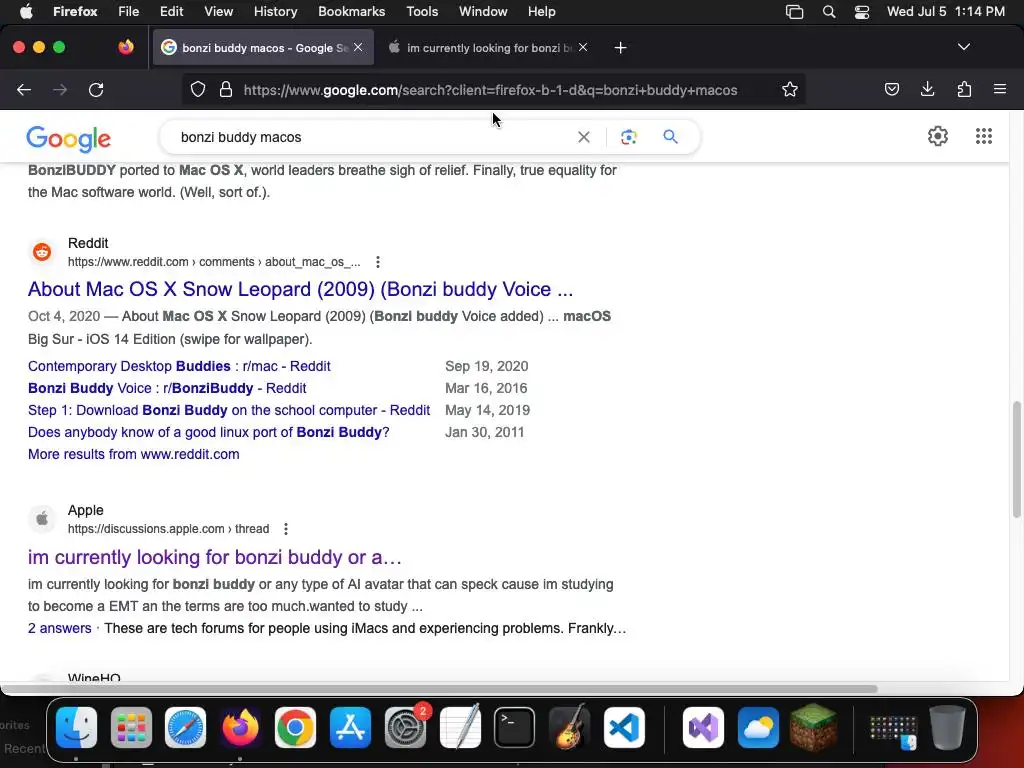Clear the Google search box with X

(x=584, y=137)
